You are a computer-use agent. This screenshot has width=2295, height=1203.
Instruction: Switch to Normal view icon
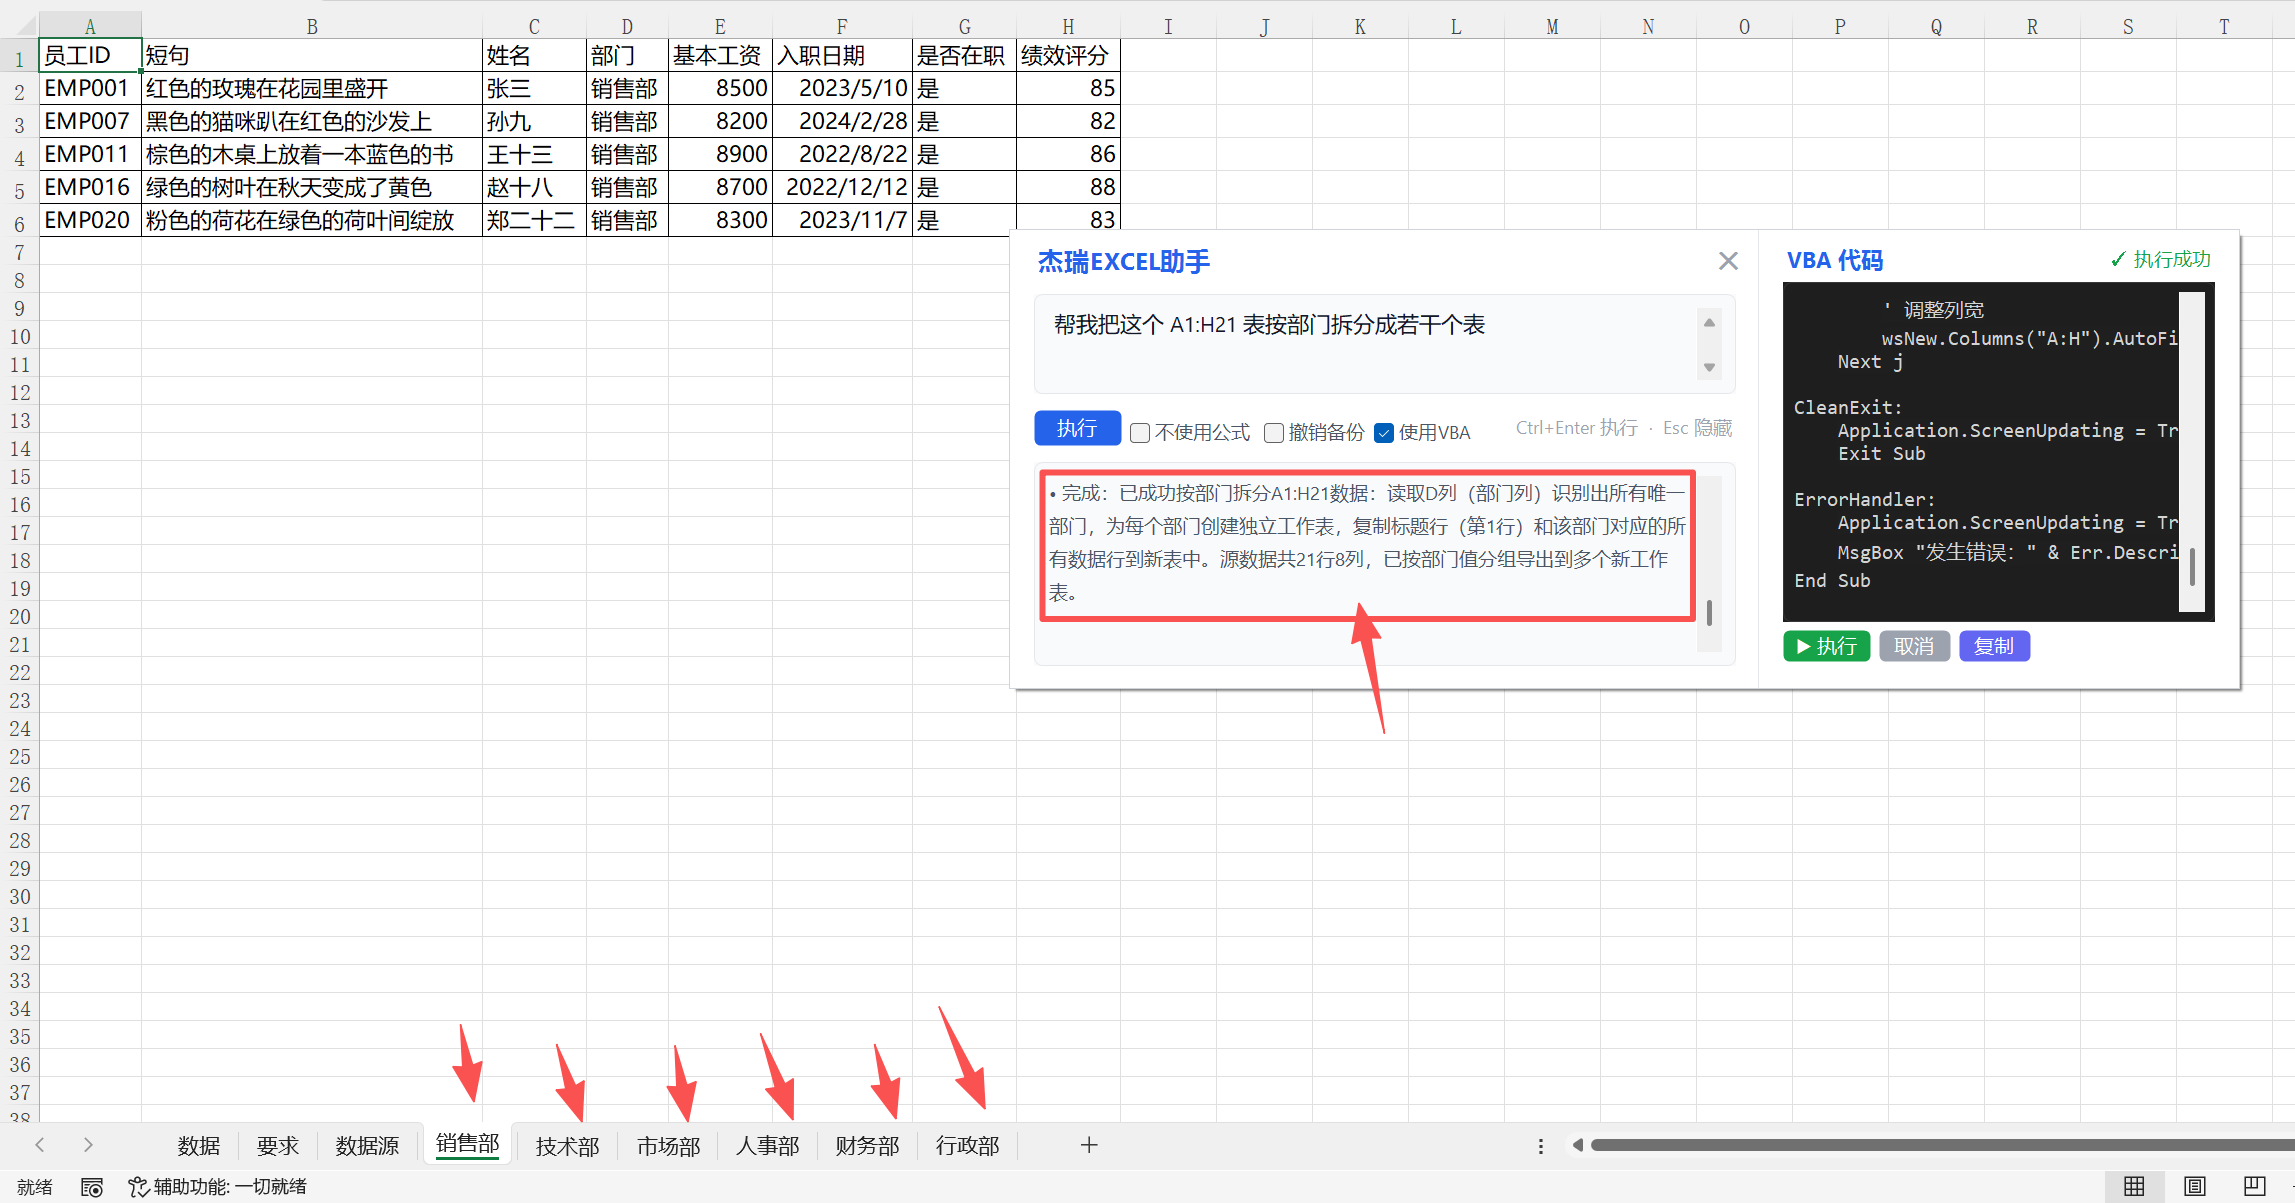point(2133,1186)
